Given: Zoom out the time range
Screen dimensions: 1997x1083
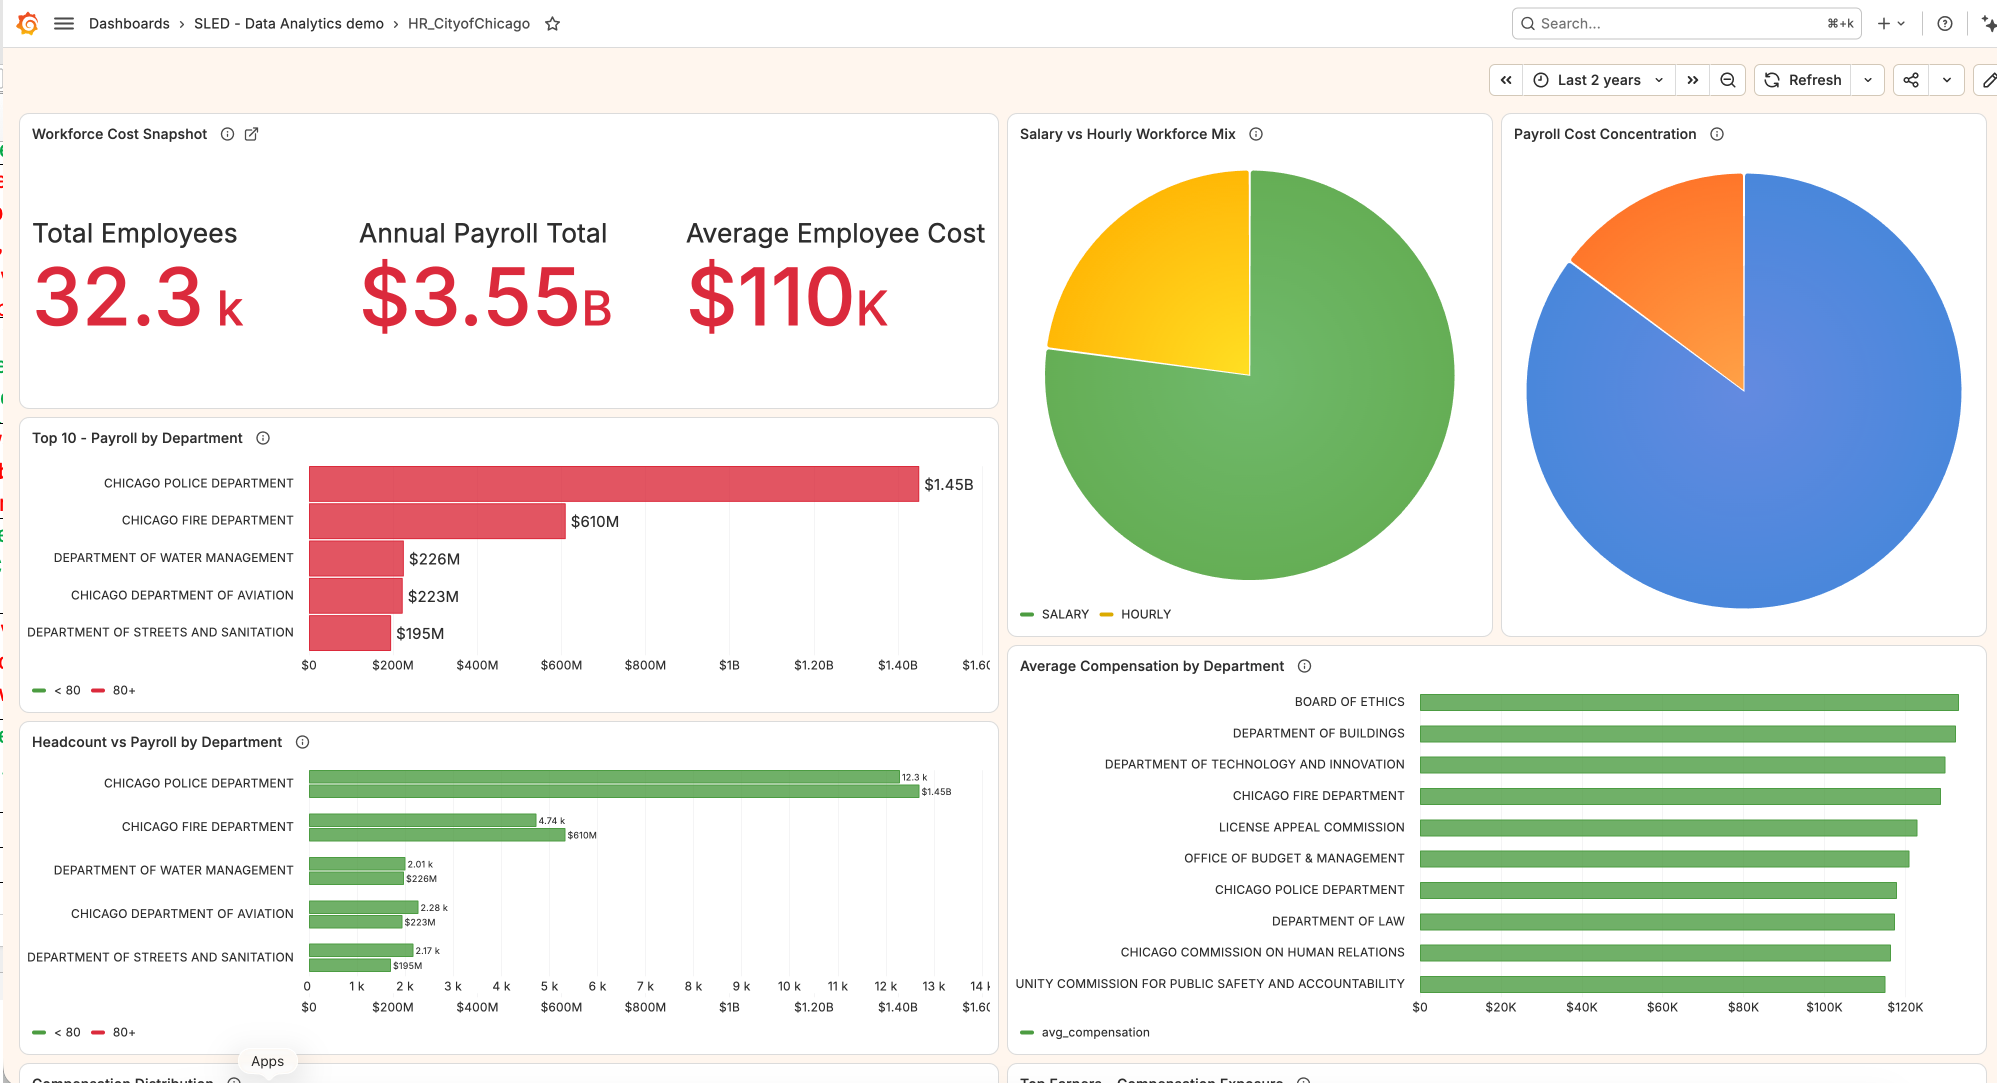Looking at the screenshot, I should point(1728,80).
